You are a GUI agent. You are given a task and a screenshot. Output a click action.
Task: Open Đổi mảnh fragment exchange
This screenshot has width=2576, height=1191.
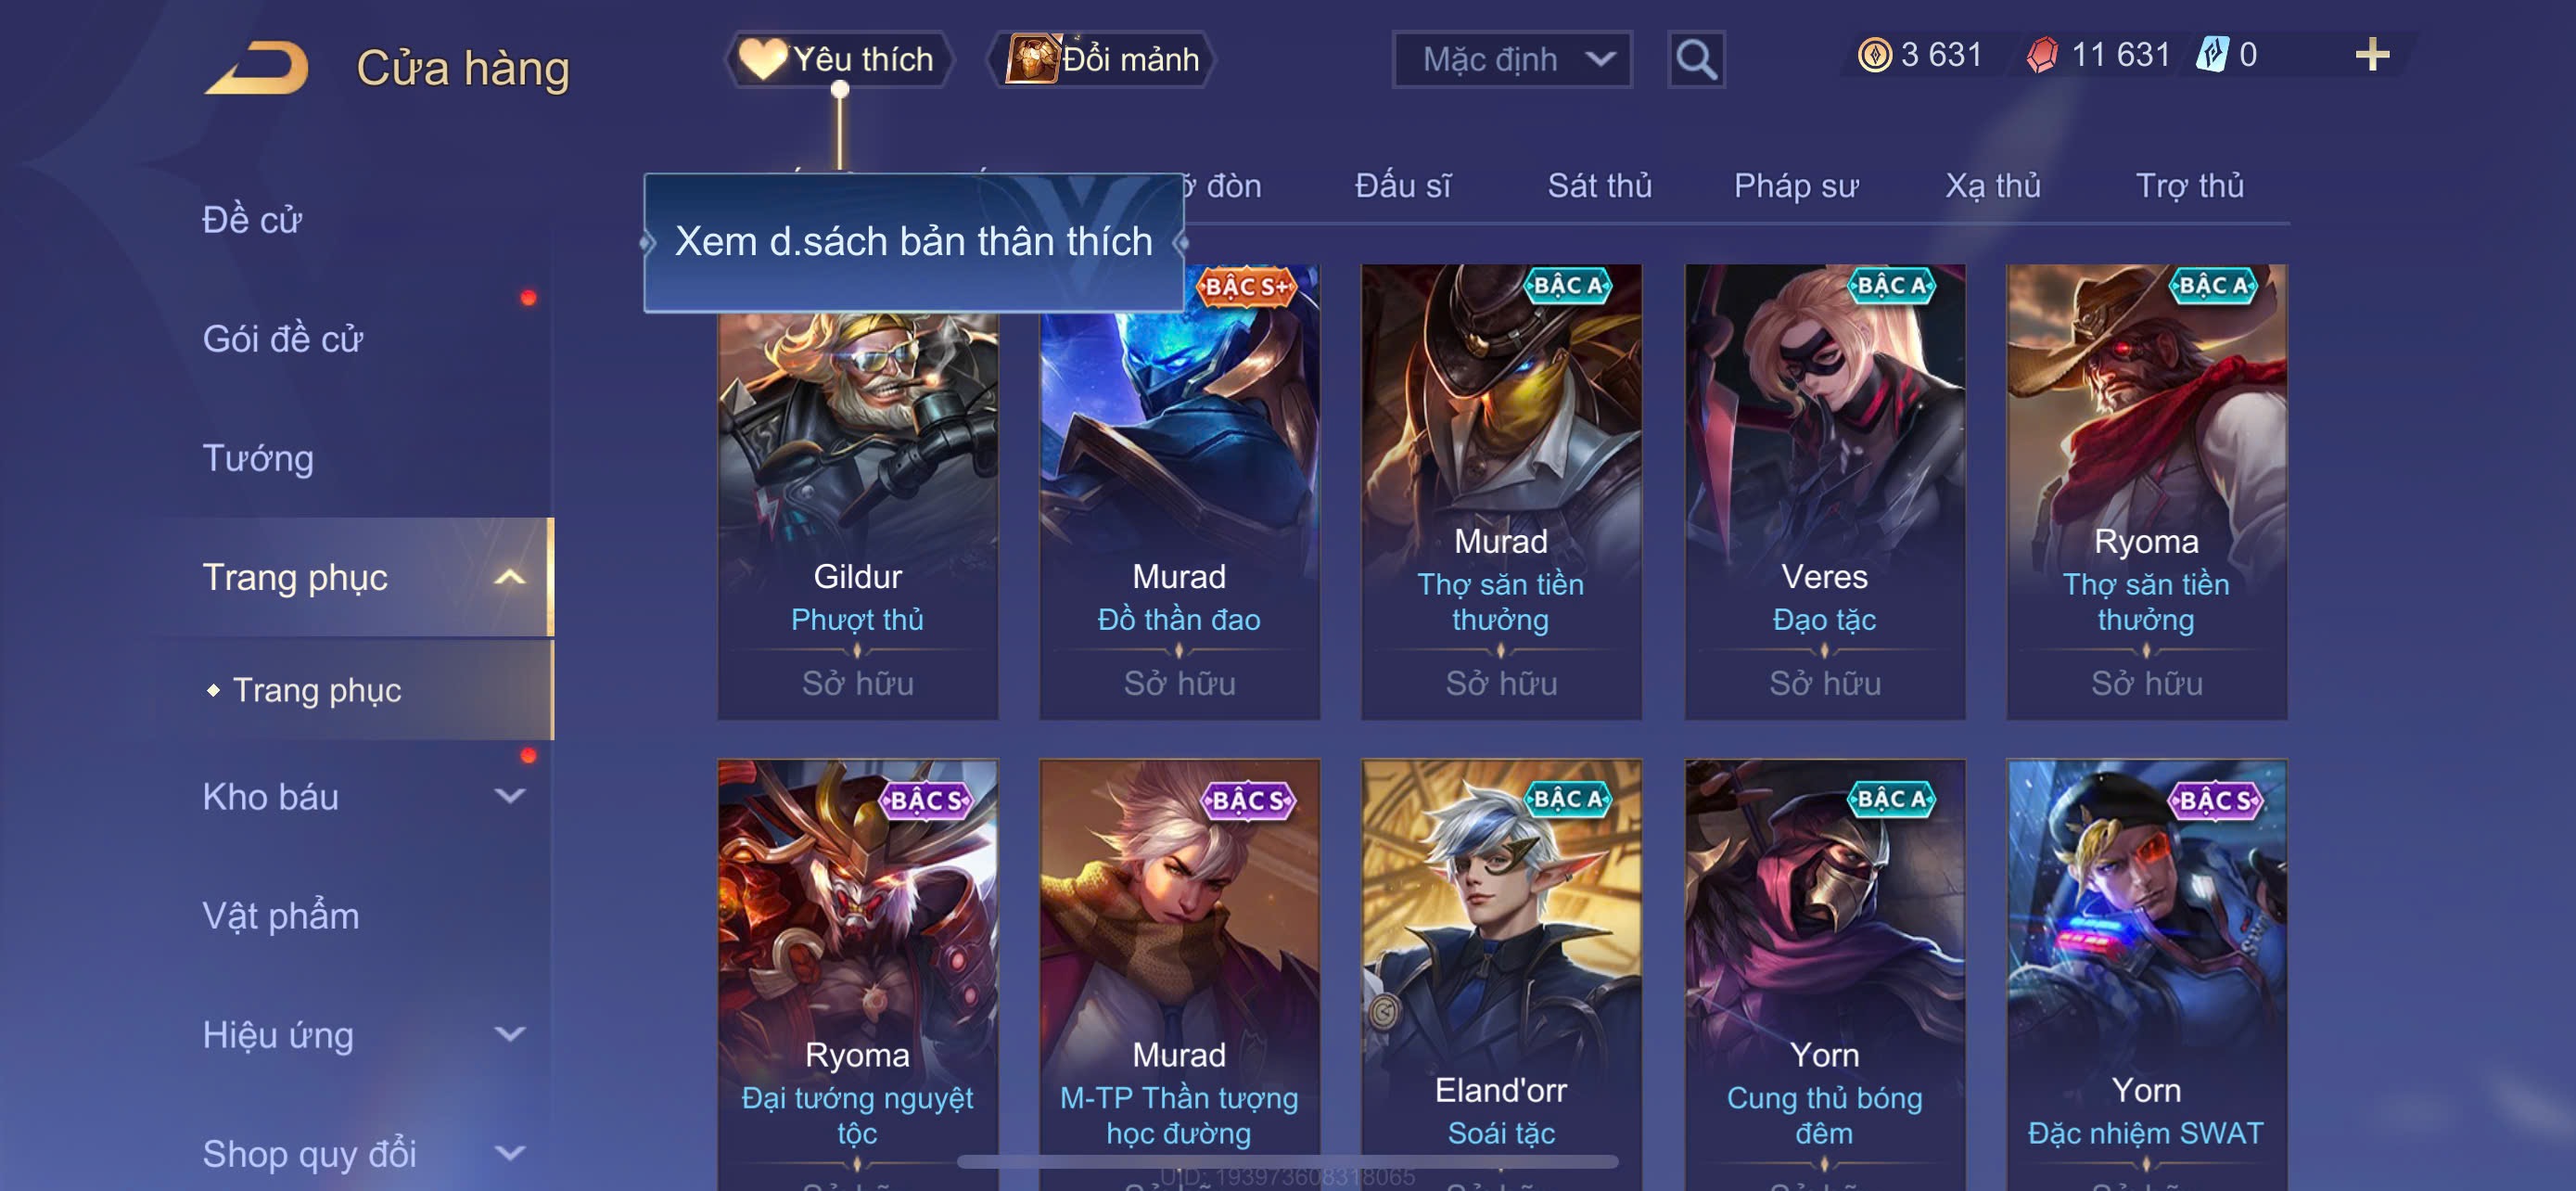(x=1102, y=59)
